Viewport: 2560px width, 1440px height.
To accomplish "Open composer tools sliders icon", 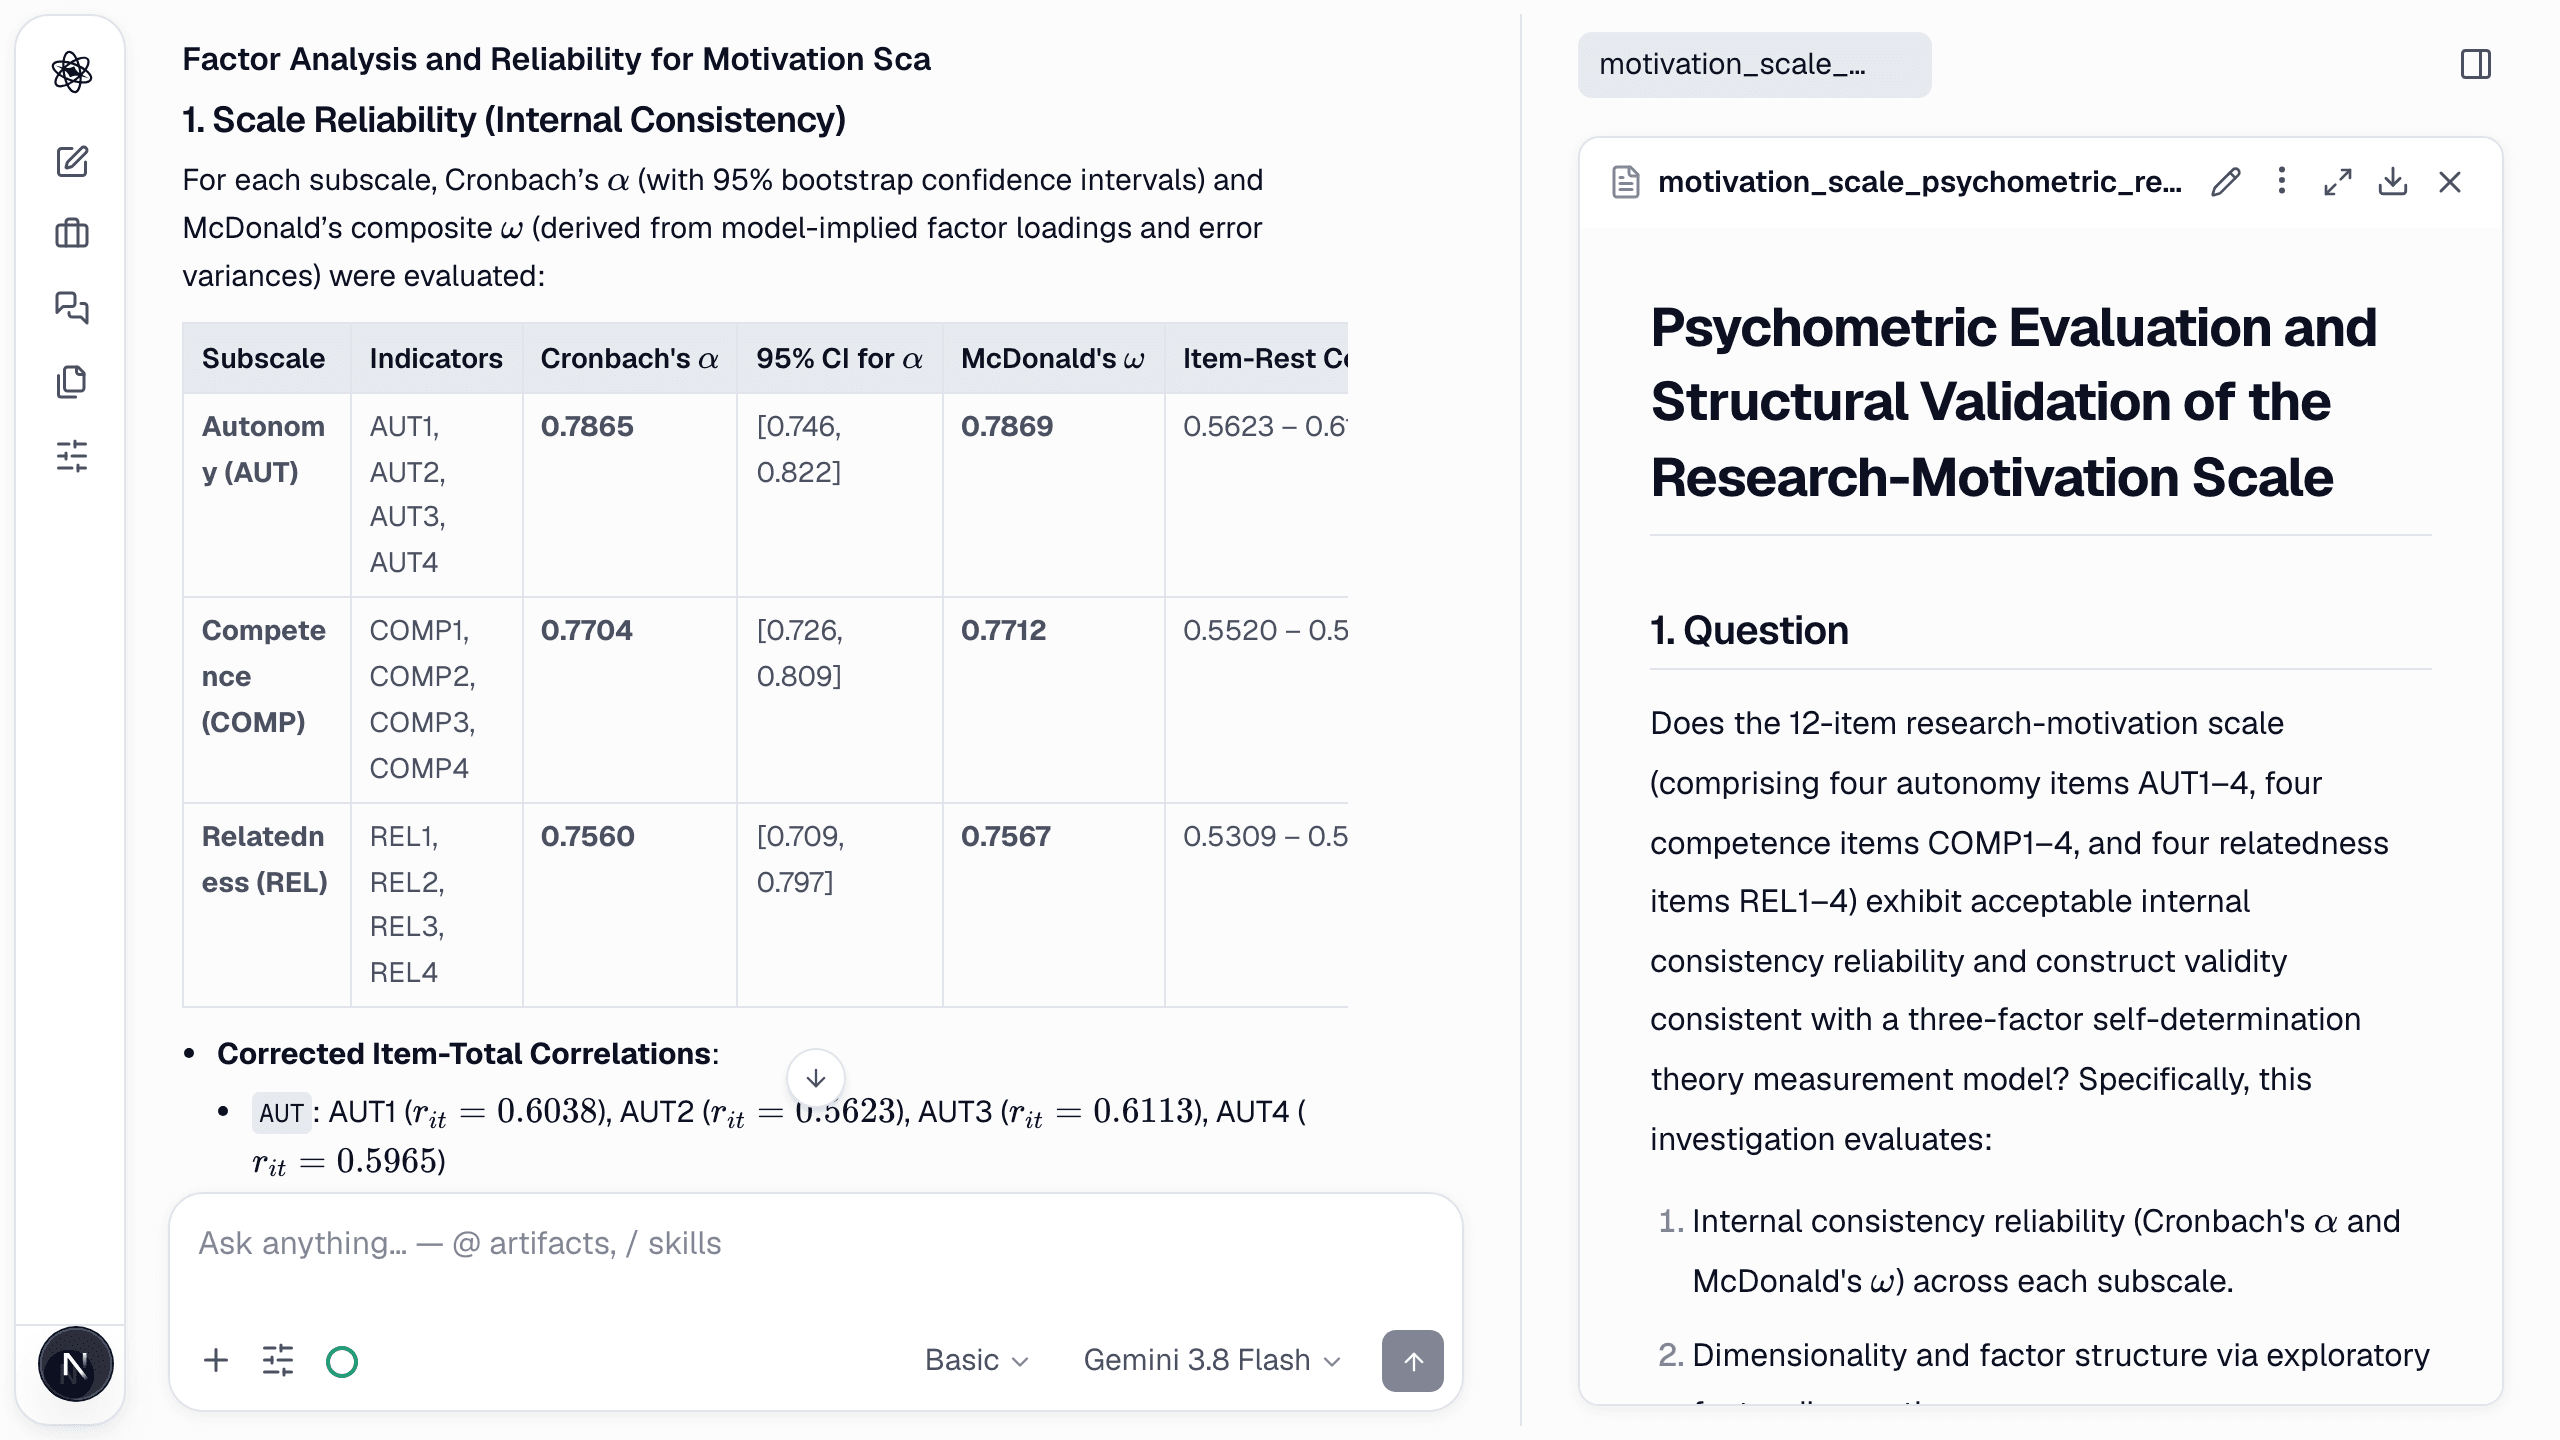I will point(278,1360).
